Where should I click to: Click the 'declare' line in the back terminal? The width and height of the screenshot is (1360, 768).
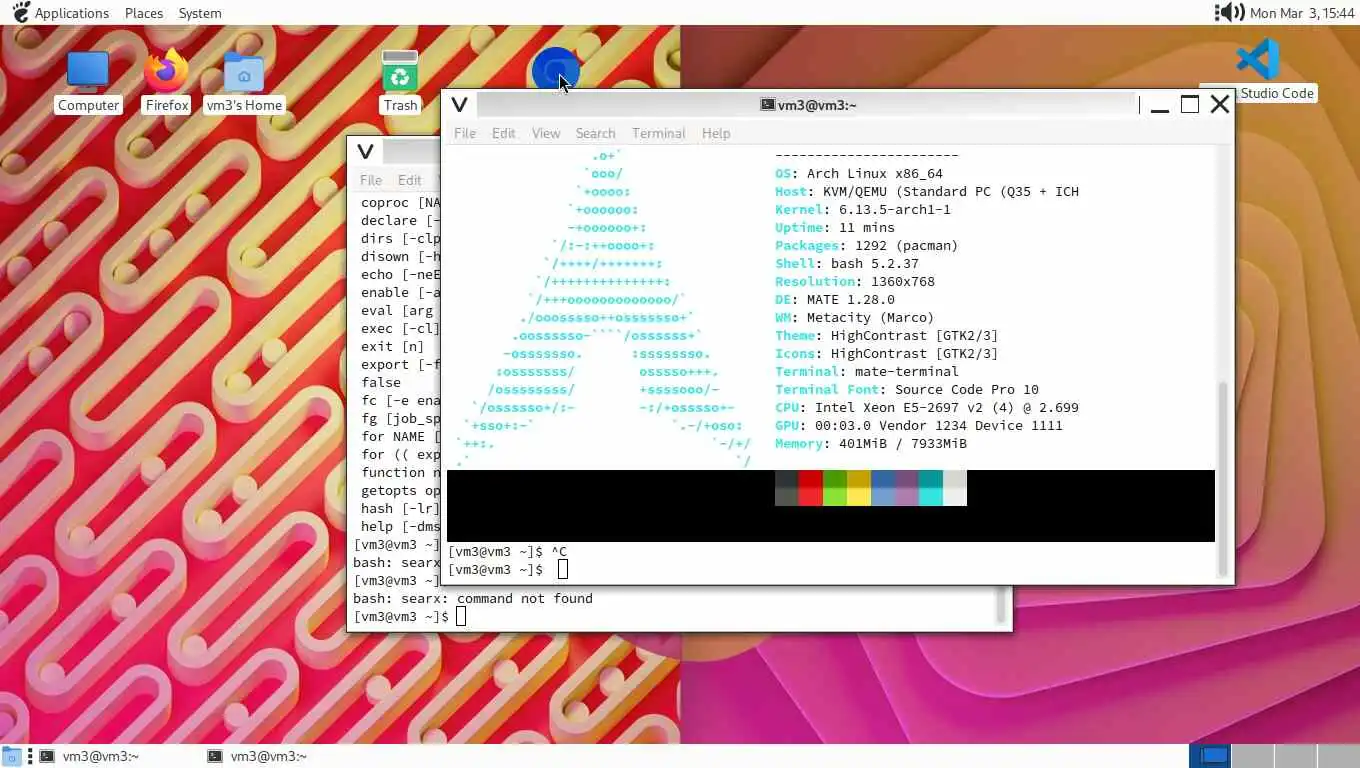(x=400, y=220)
